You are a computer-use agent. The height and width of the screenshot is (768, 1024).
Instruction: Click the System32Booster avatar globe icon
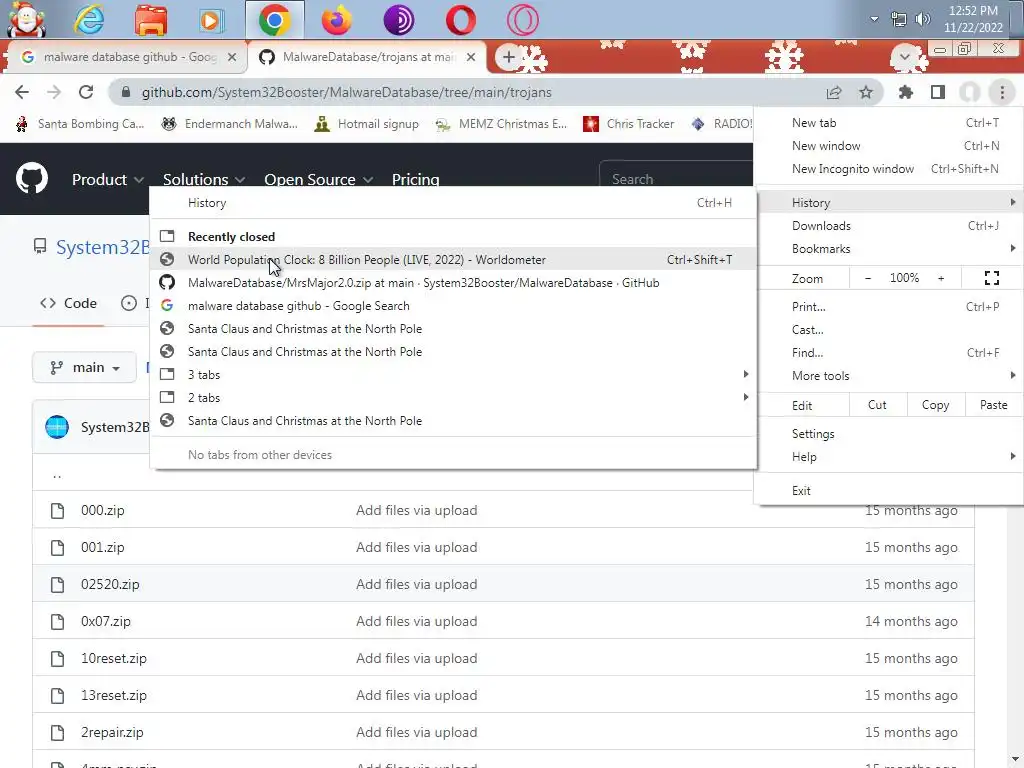click(57, 427)
